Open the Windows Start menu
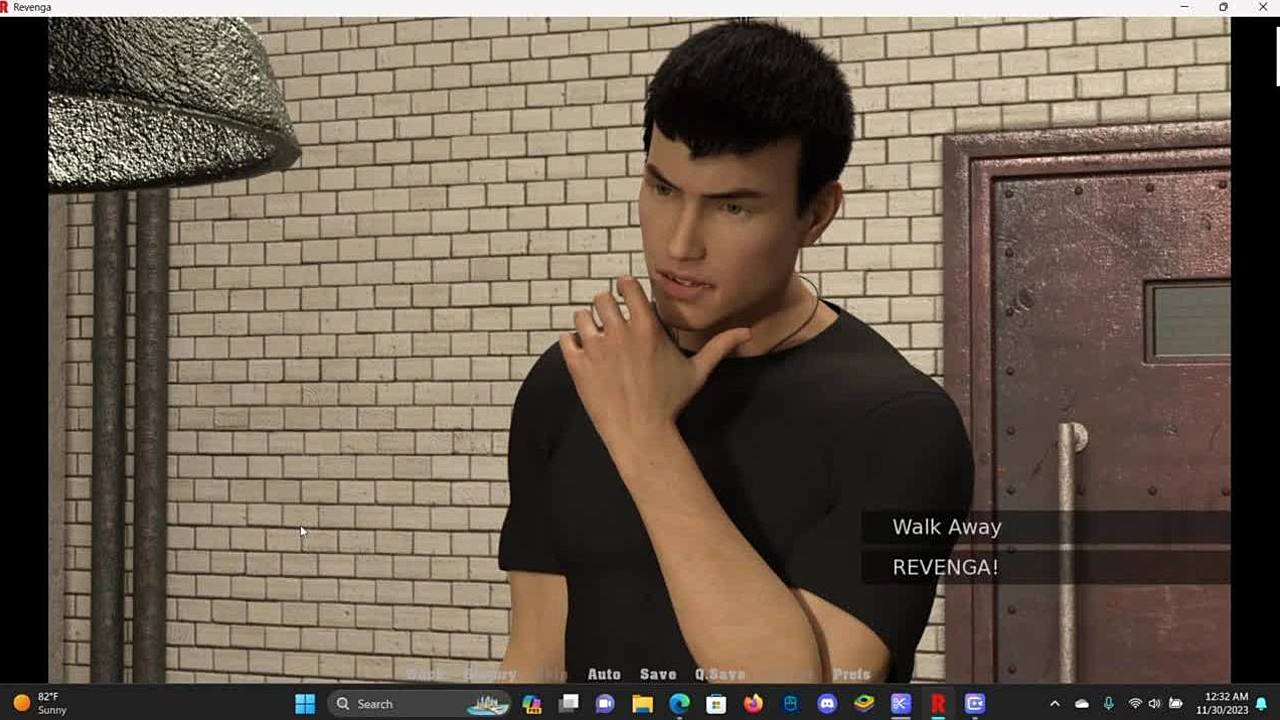This screenshot has height=720, width=1280. pyautogui.click(x=305, y=704)
